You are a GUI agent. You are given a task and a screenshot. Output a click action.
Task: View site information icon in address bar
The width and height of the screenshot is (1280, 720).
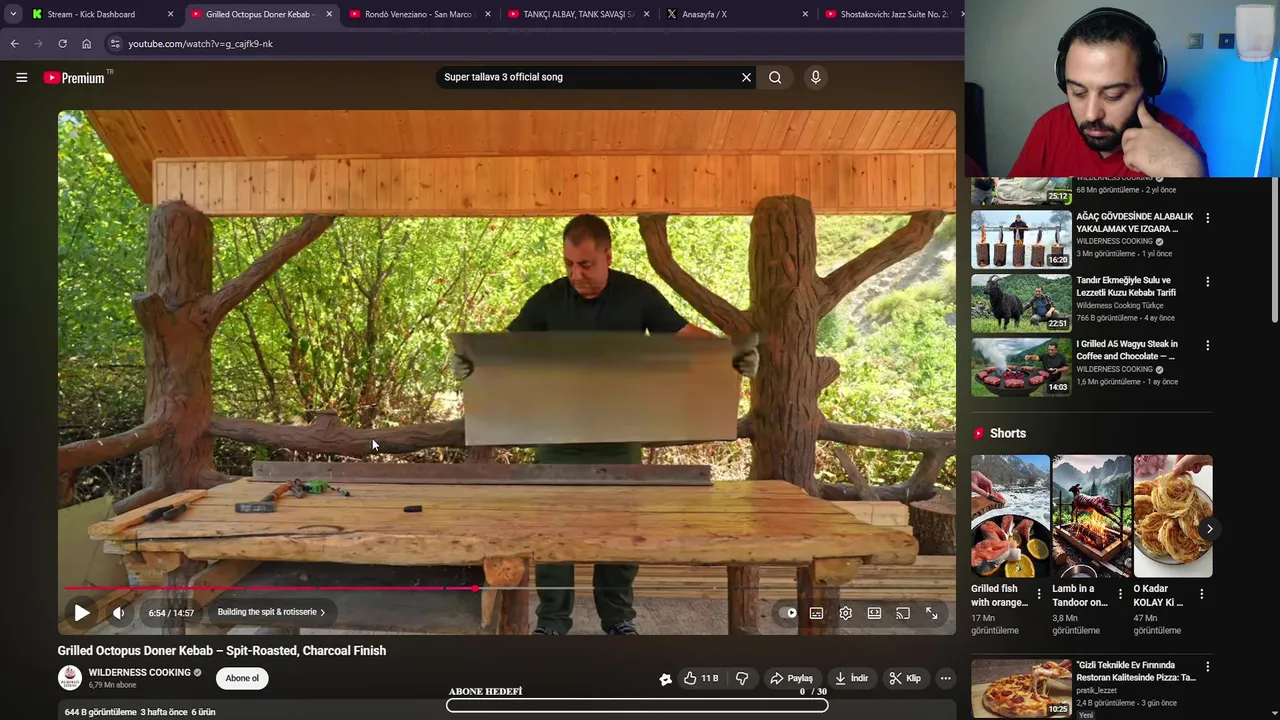coord(115,44)
